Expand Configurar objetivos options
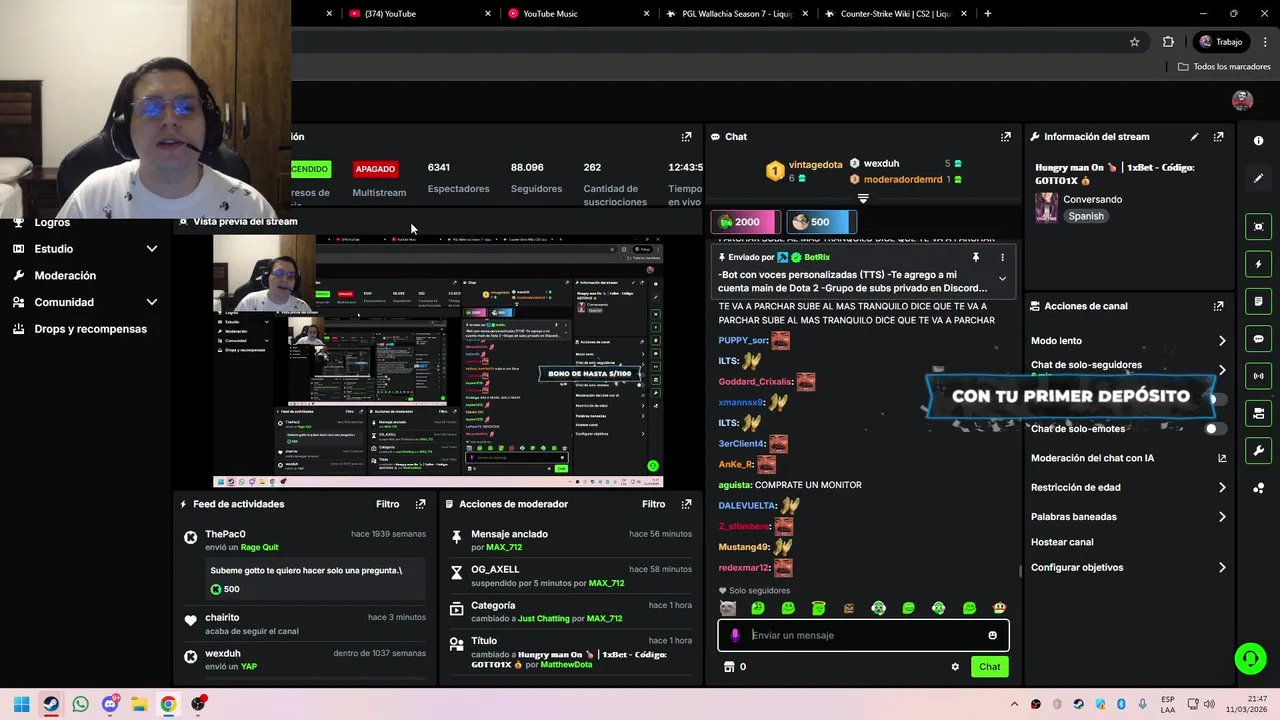Screen dimensions: 1280x720 (1222, 568)
